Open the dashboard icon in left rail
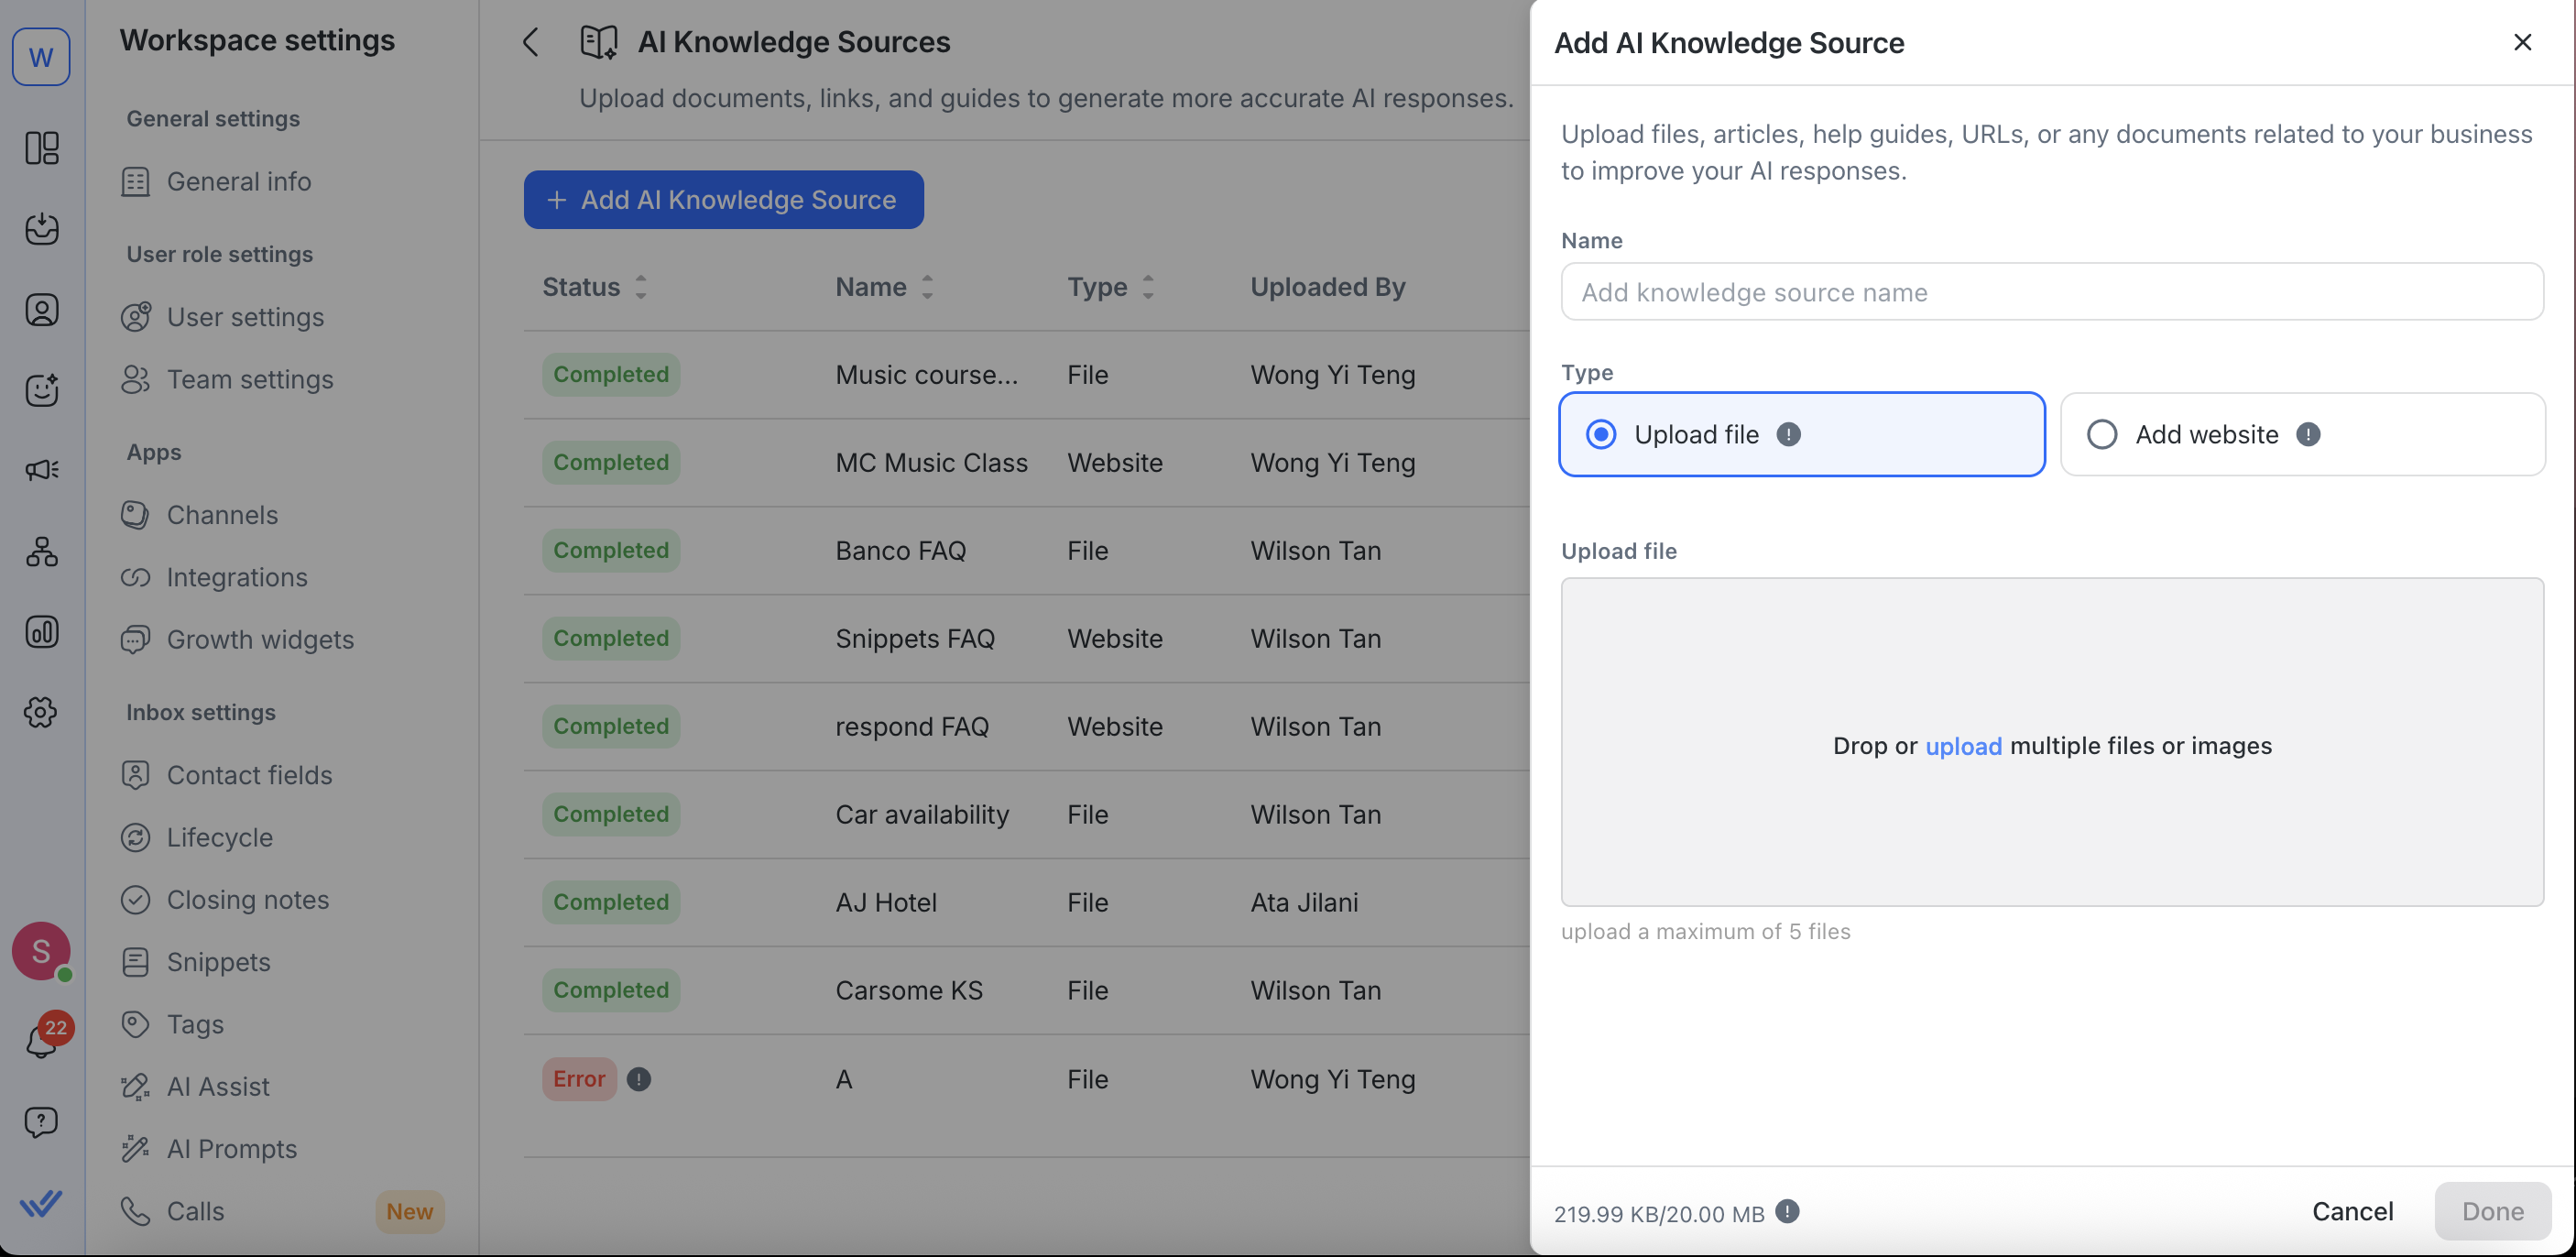 click(41, 148)
